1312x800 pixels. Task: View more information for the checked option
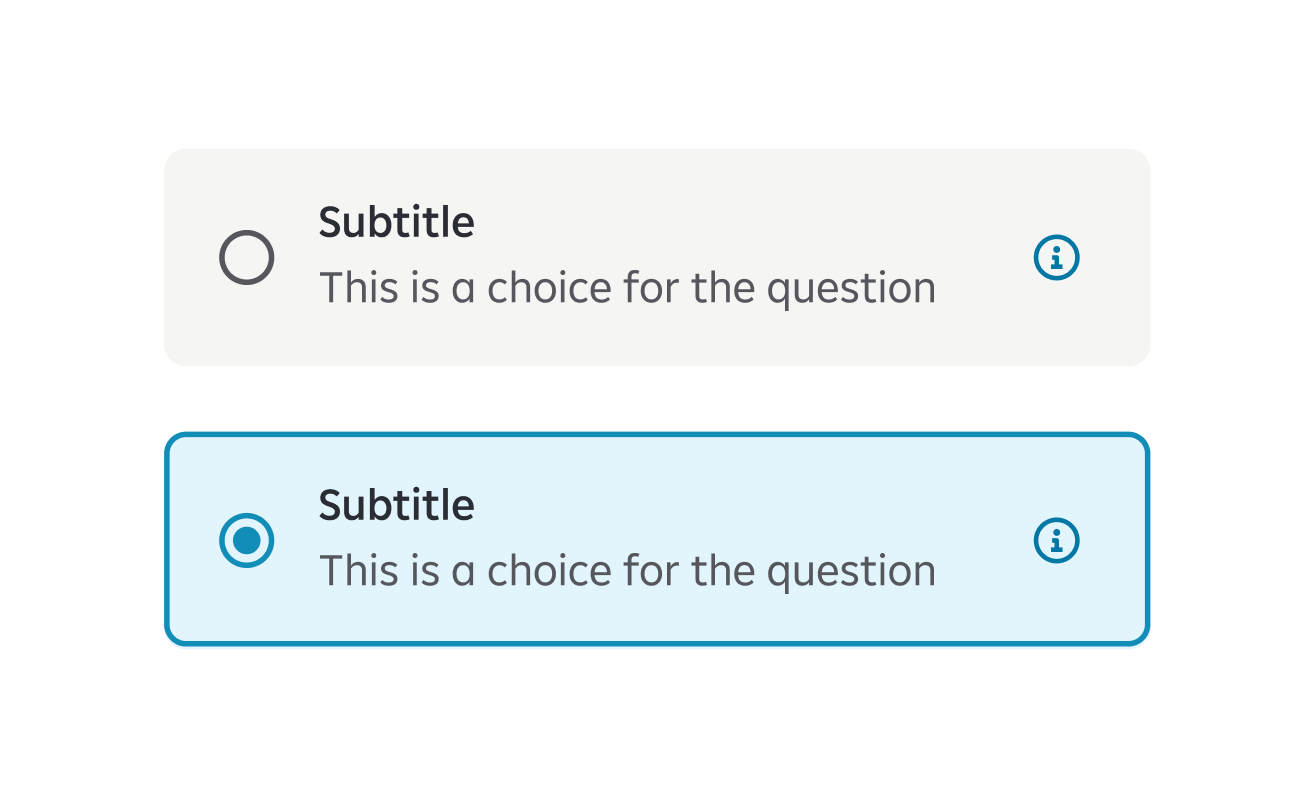pyautogui.click(x=1056, y=540)
